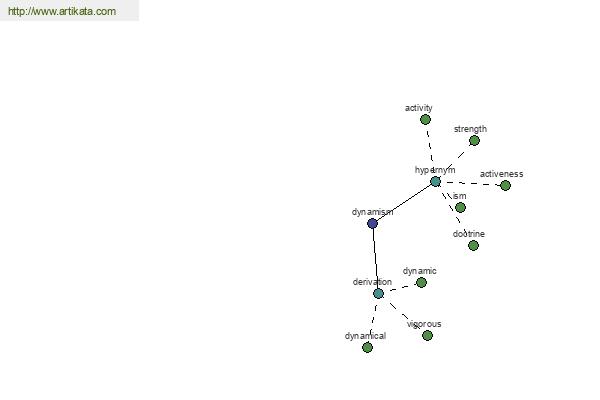This screenshot has width=600, height=400.
Task: Click the green strength node
Action: pos(474,140)
